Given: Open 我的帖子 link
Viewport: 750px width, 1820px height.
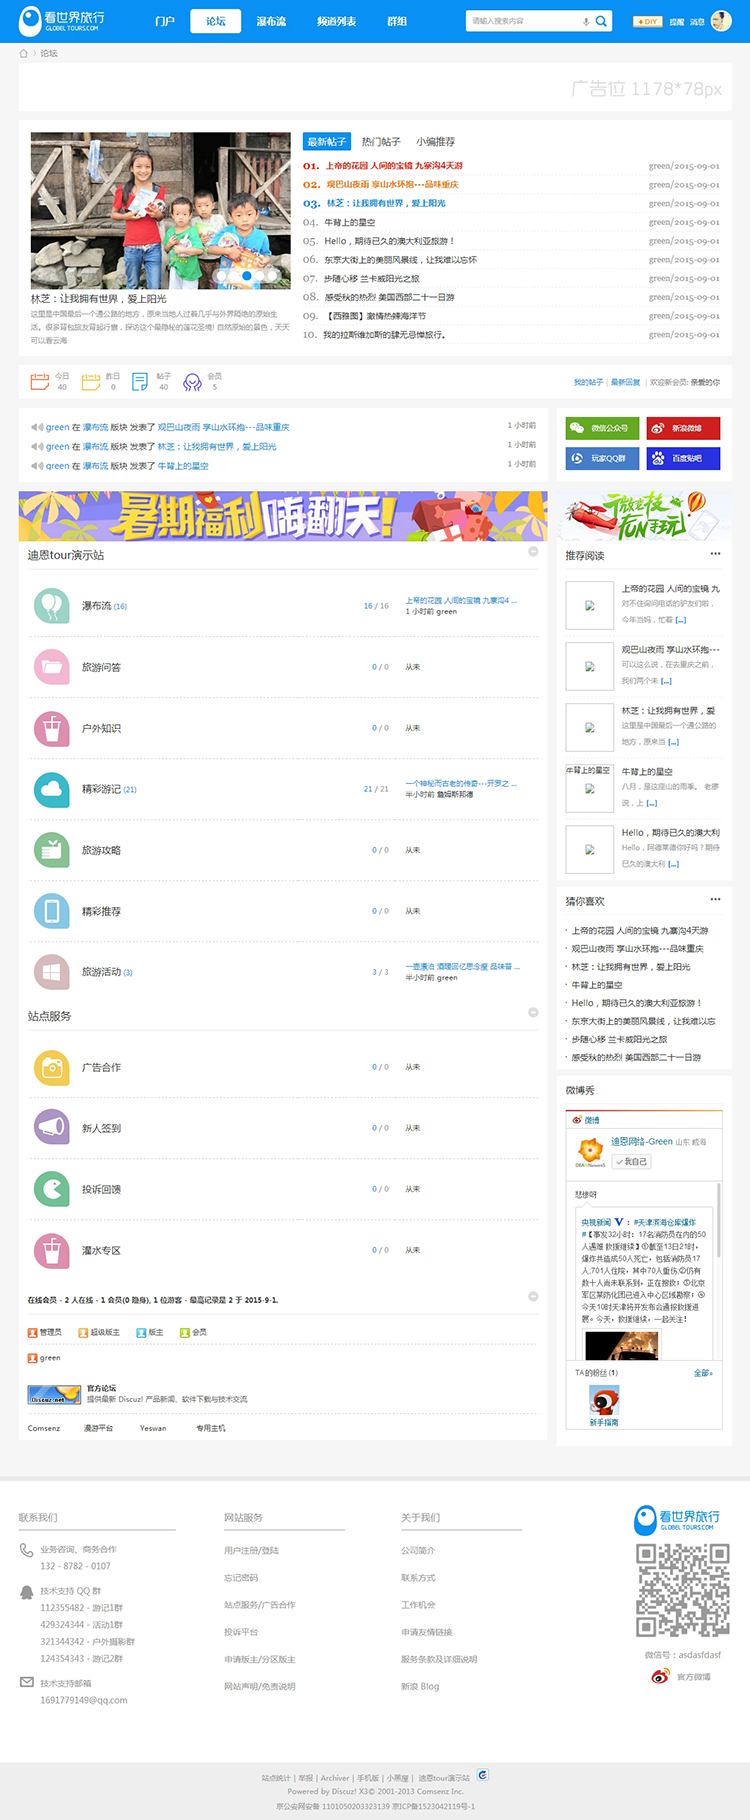Looking at the screenshot, I should 588,382.
